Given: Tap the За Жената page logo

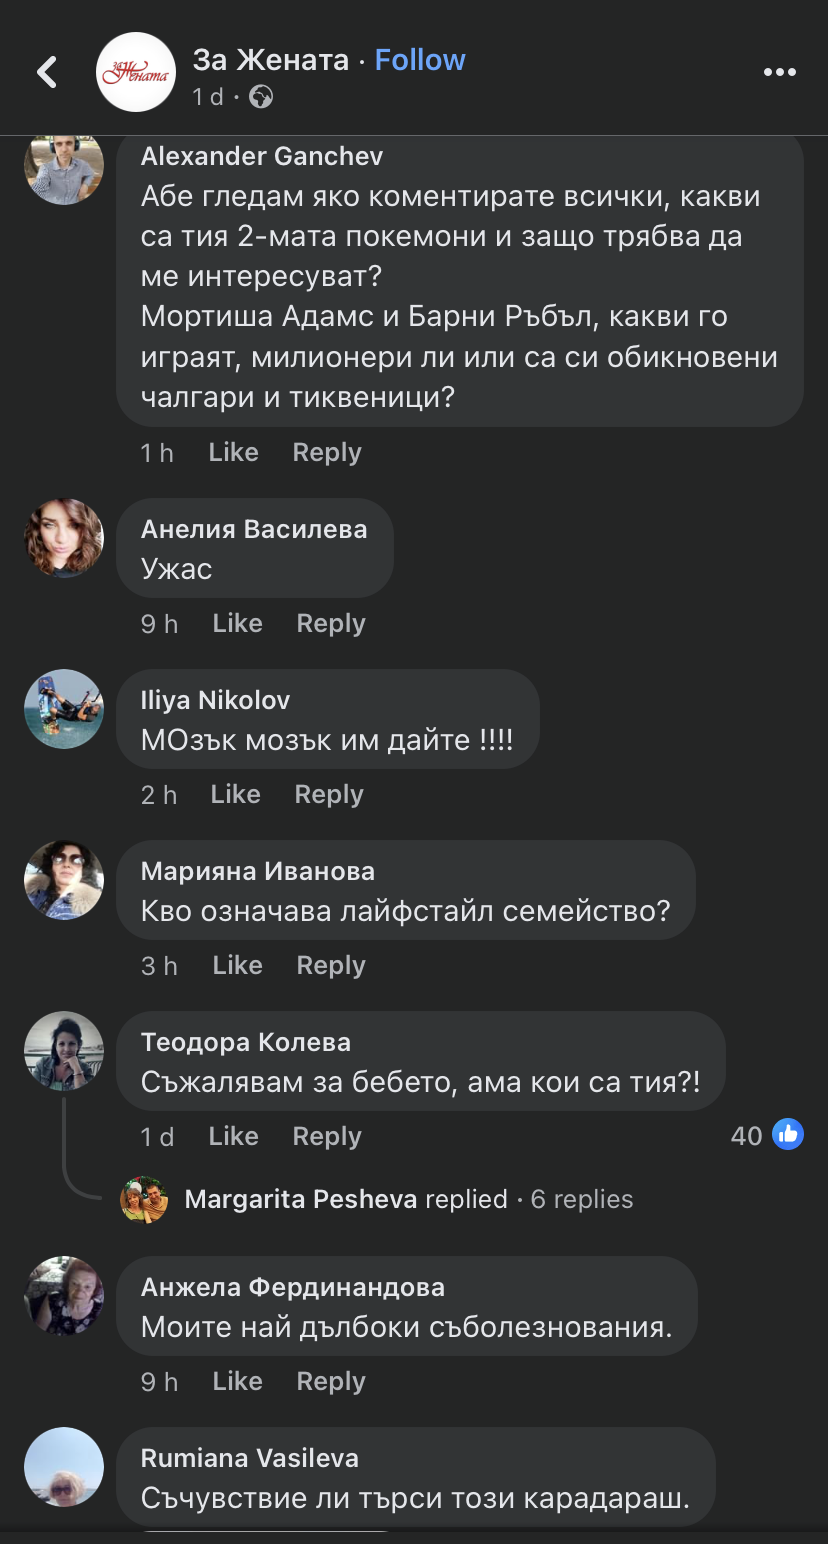Looking at the screenshot, I should click(x=136, y=72).
